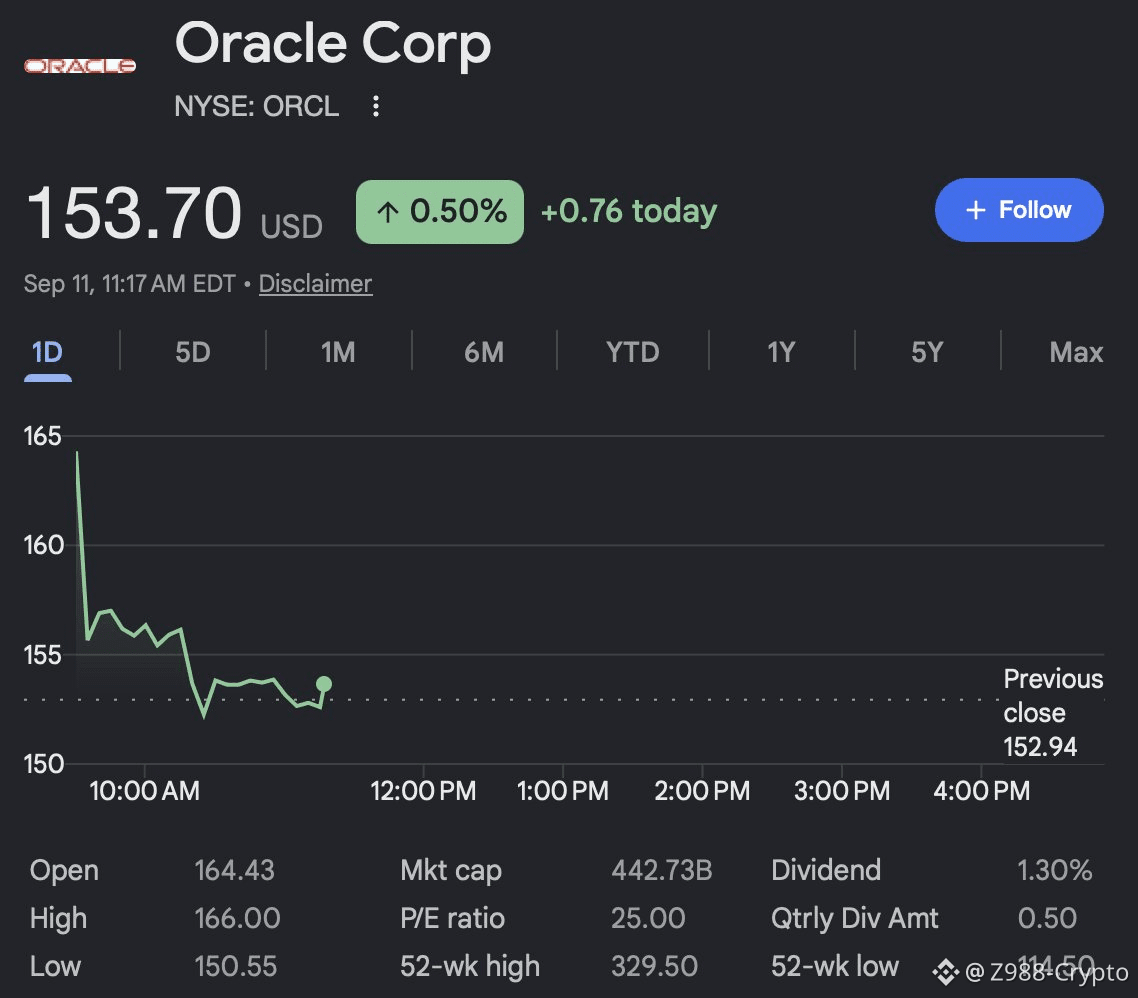The width and height of the screenshot is (1138, 998).
Task: Click the Previous close 152.94 label
Action: click(x=1053, y=713)
